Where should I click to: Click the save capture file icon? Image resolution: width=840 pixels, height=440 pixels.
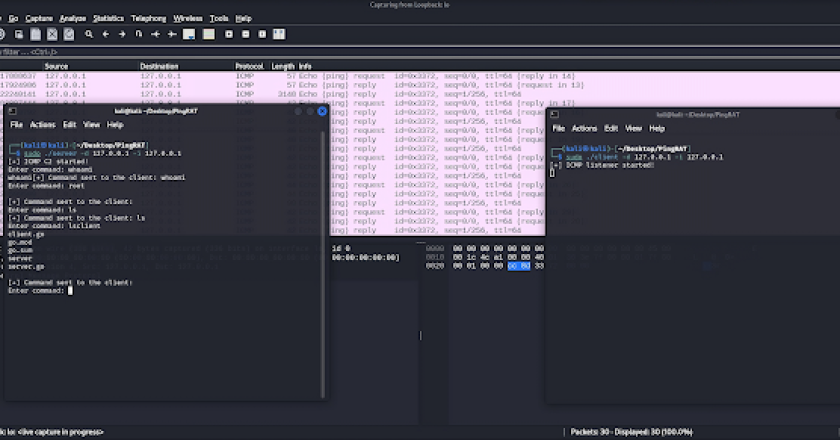tap(35, 34)
